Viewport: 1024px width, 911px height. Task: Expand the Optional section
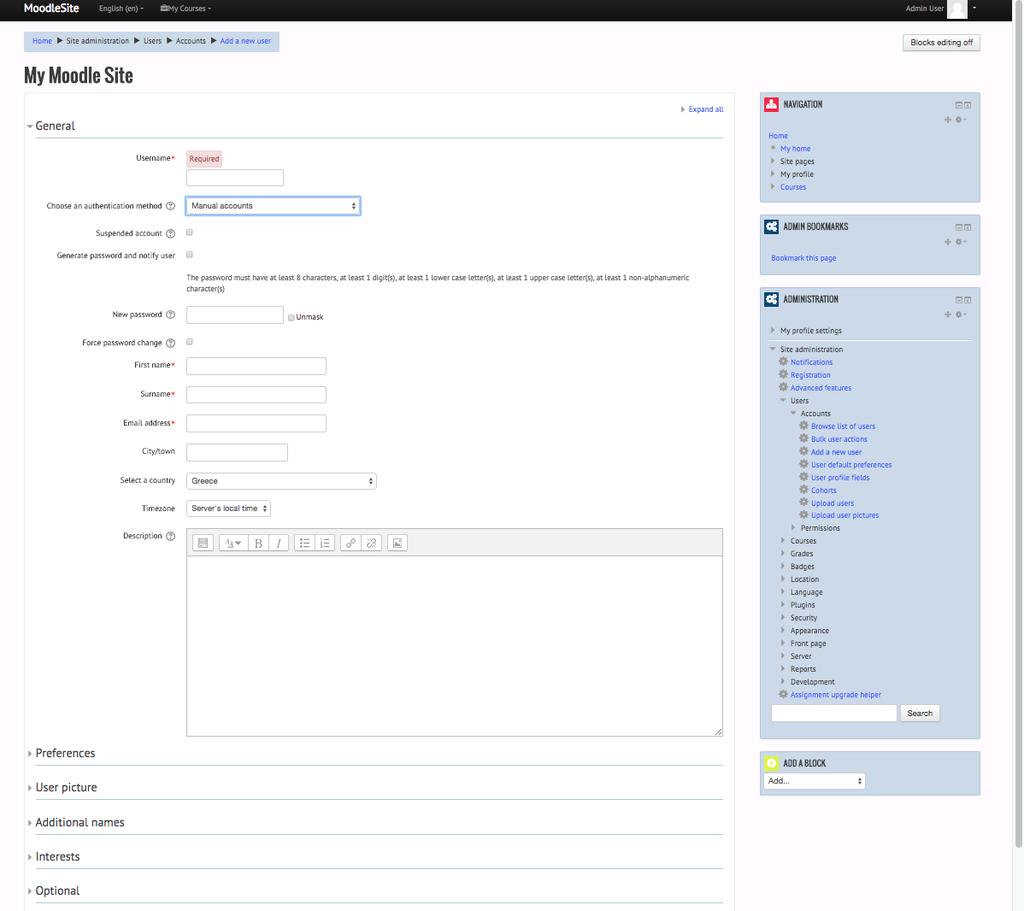pyautogui.click(x=57, y=891)
